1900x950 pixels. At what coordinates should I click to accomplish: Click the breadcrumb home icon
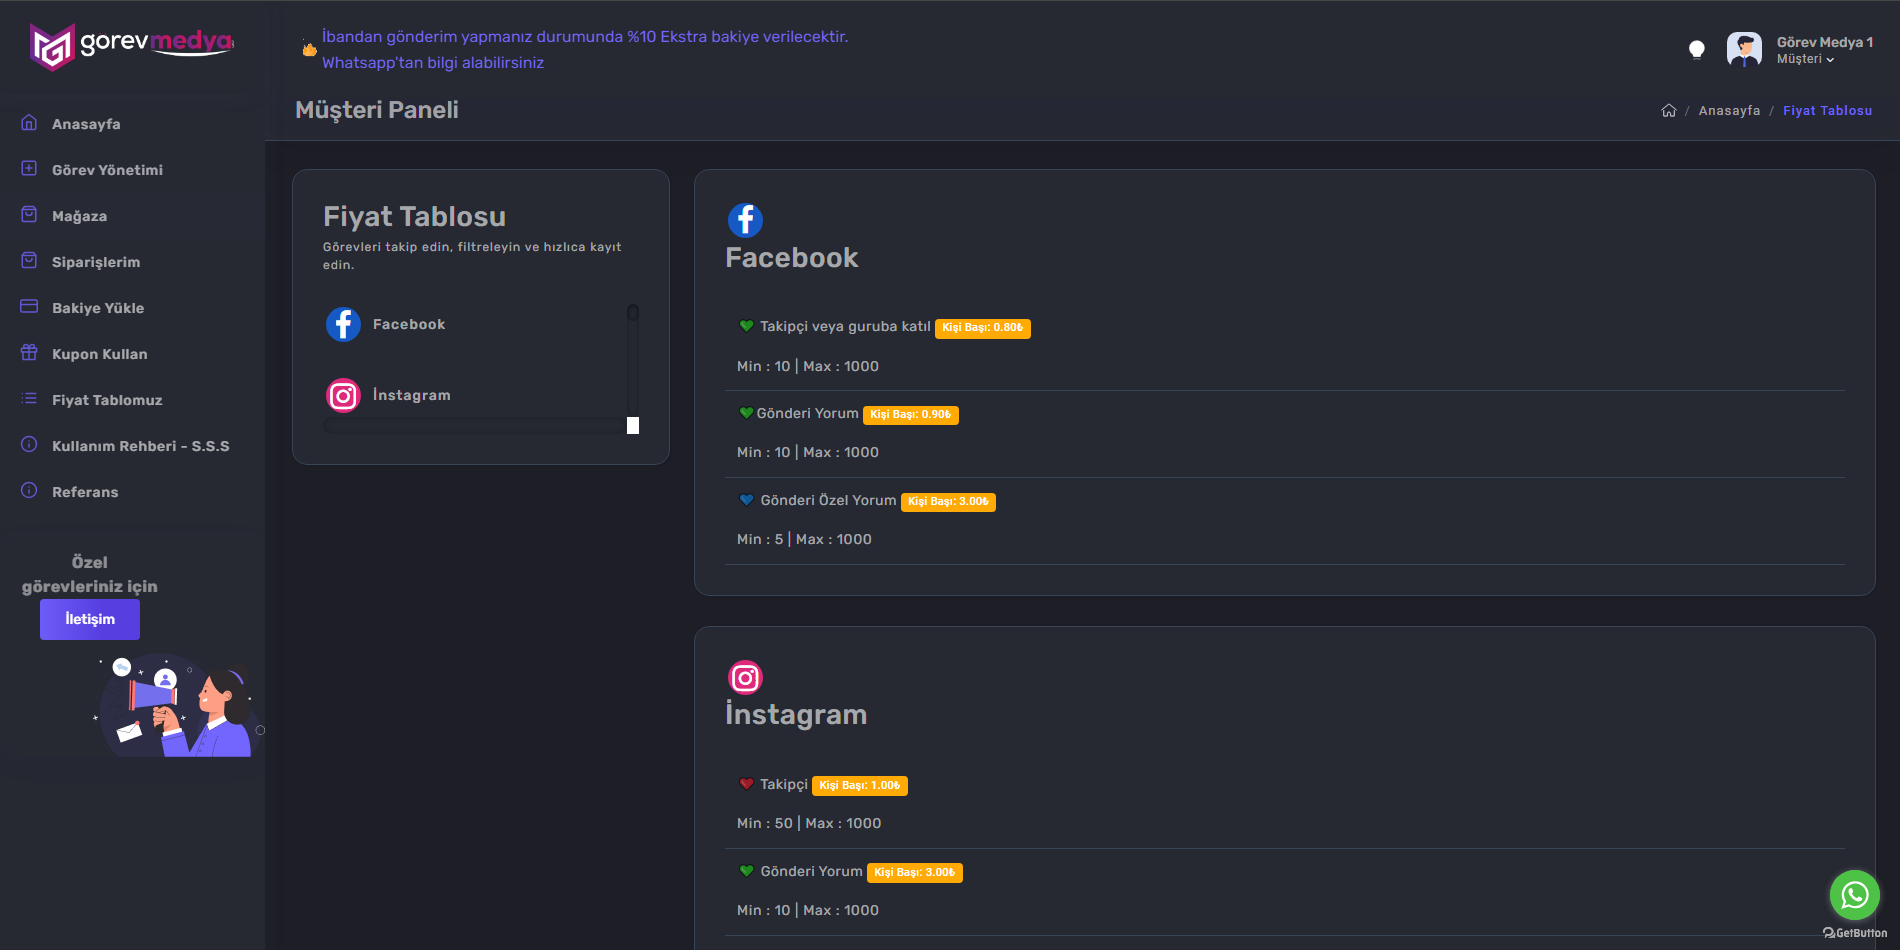point(1668,111)
